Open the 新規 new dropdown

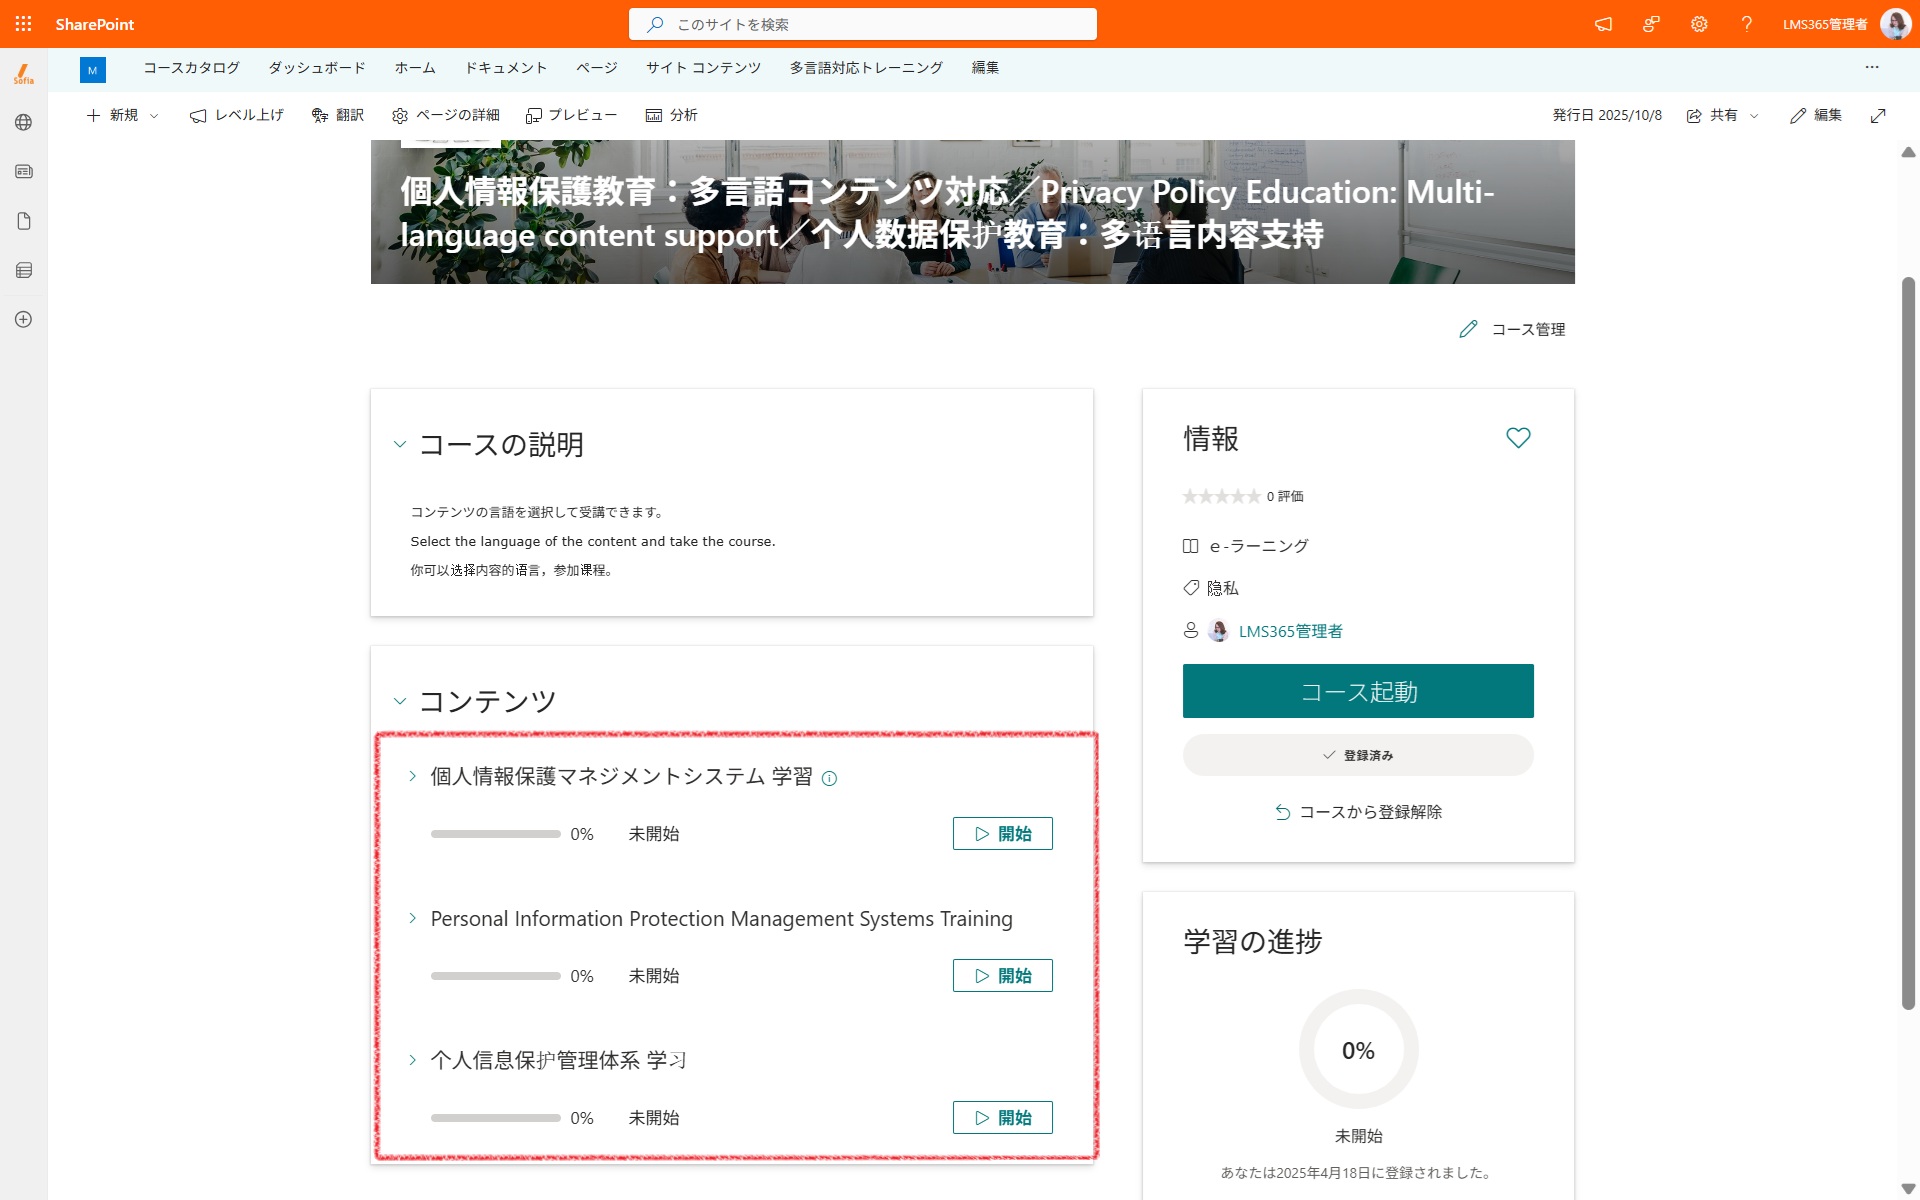[x=122, y=115]
